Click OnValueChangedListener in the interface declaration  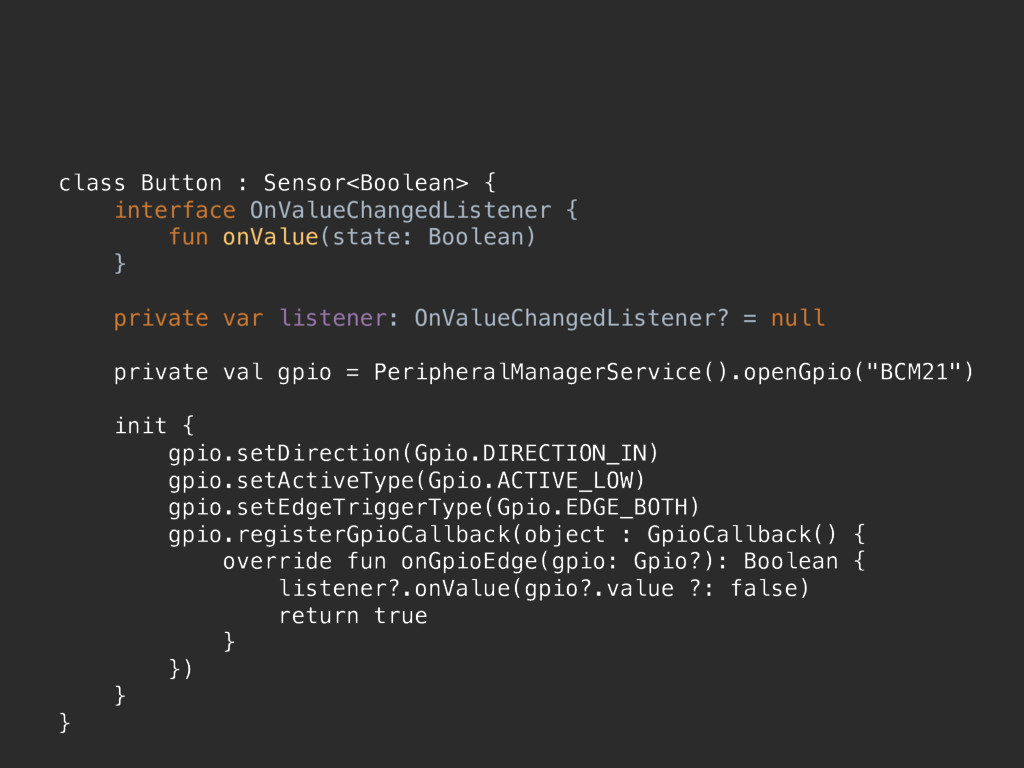point(400,210)
